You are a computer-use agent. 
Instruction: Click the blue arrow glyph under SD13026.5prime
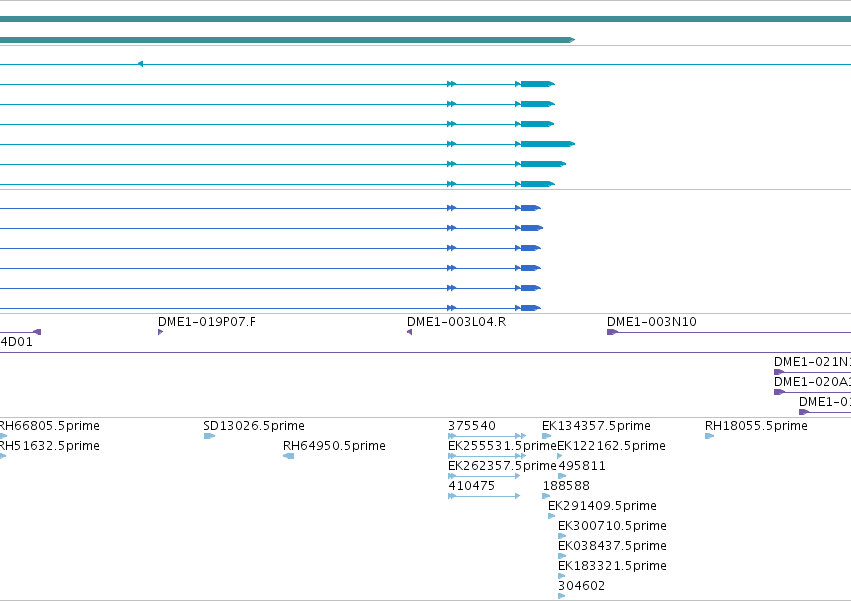pyautogui.click(x=209, y=436)
